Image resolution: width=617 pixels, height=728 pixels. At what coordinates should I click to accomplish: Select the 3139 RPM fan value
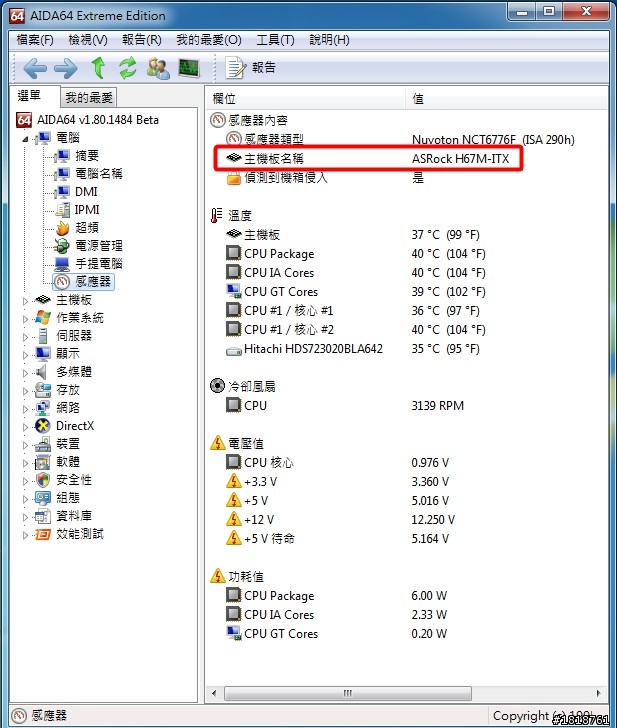coord(438,406)
